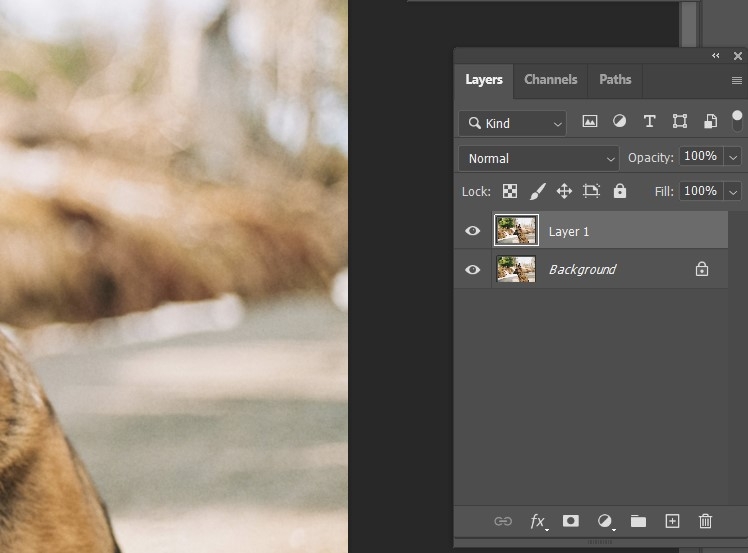
Task: Filter layers by adjustment layers icon
Action: pyautogui.click(x=619, y=121)
